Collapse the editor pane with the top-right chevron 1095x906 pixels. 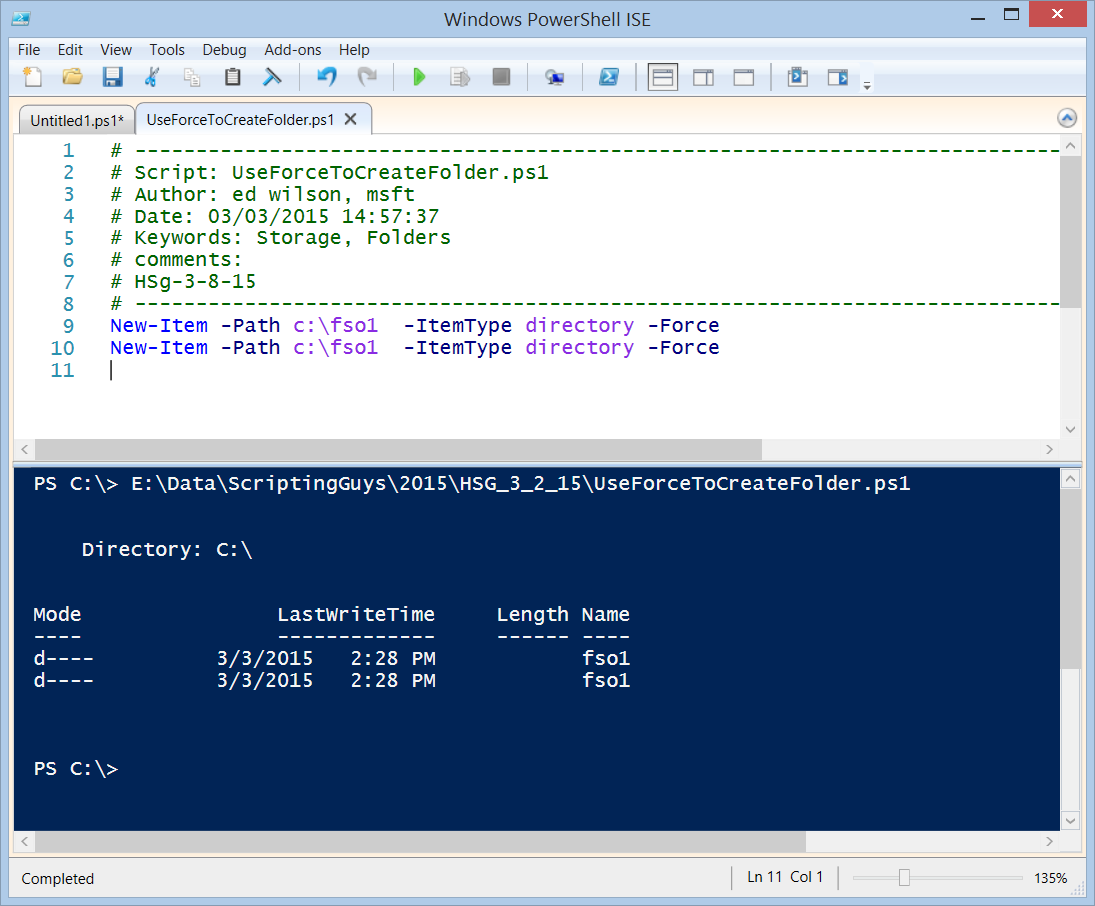coord(1067,117)
